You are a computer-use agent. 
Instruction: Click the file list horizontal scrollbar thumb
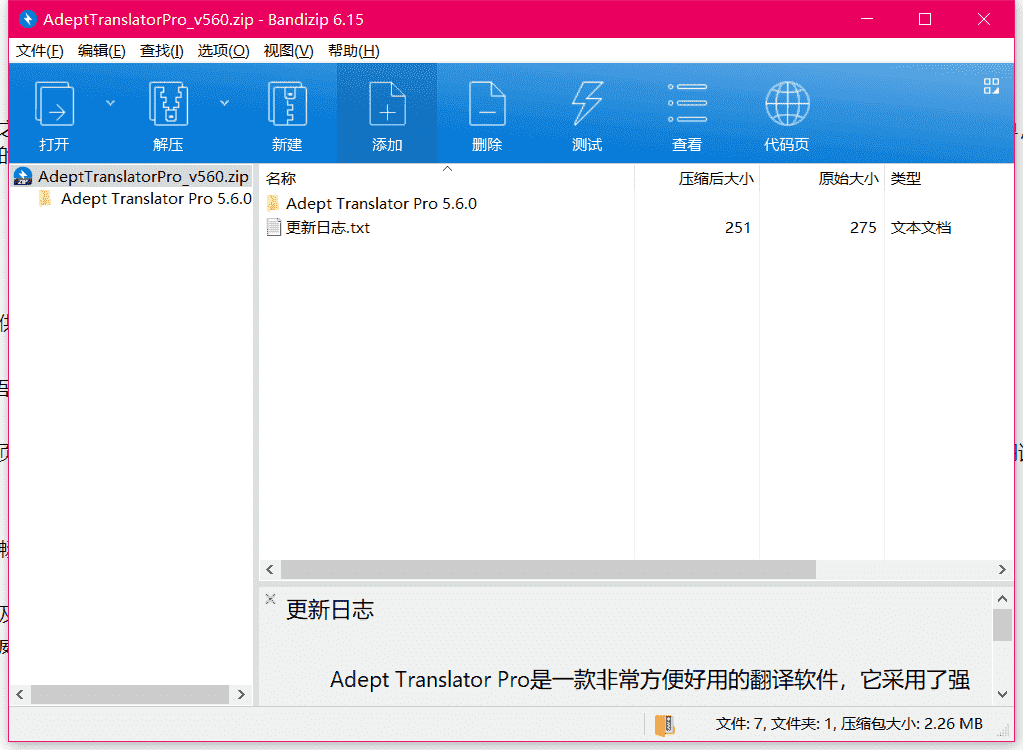(x=548, y=569)
